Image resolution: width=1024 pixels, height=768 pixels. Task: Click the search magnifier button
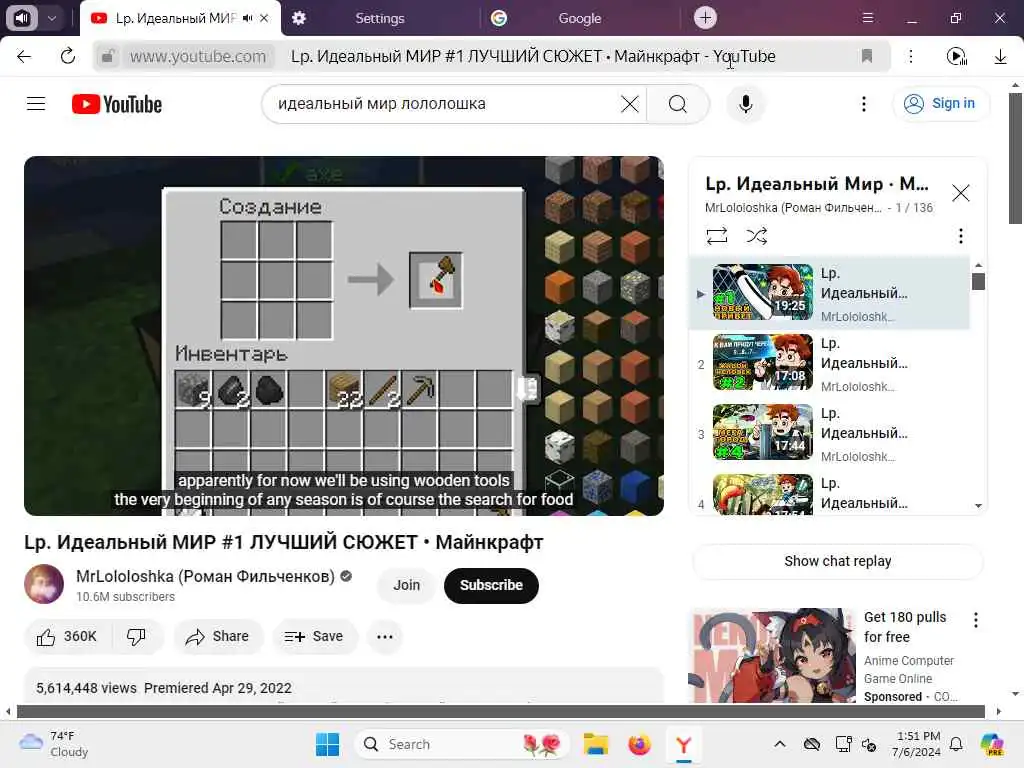click(678, 104)
